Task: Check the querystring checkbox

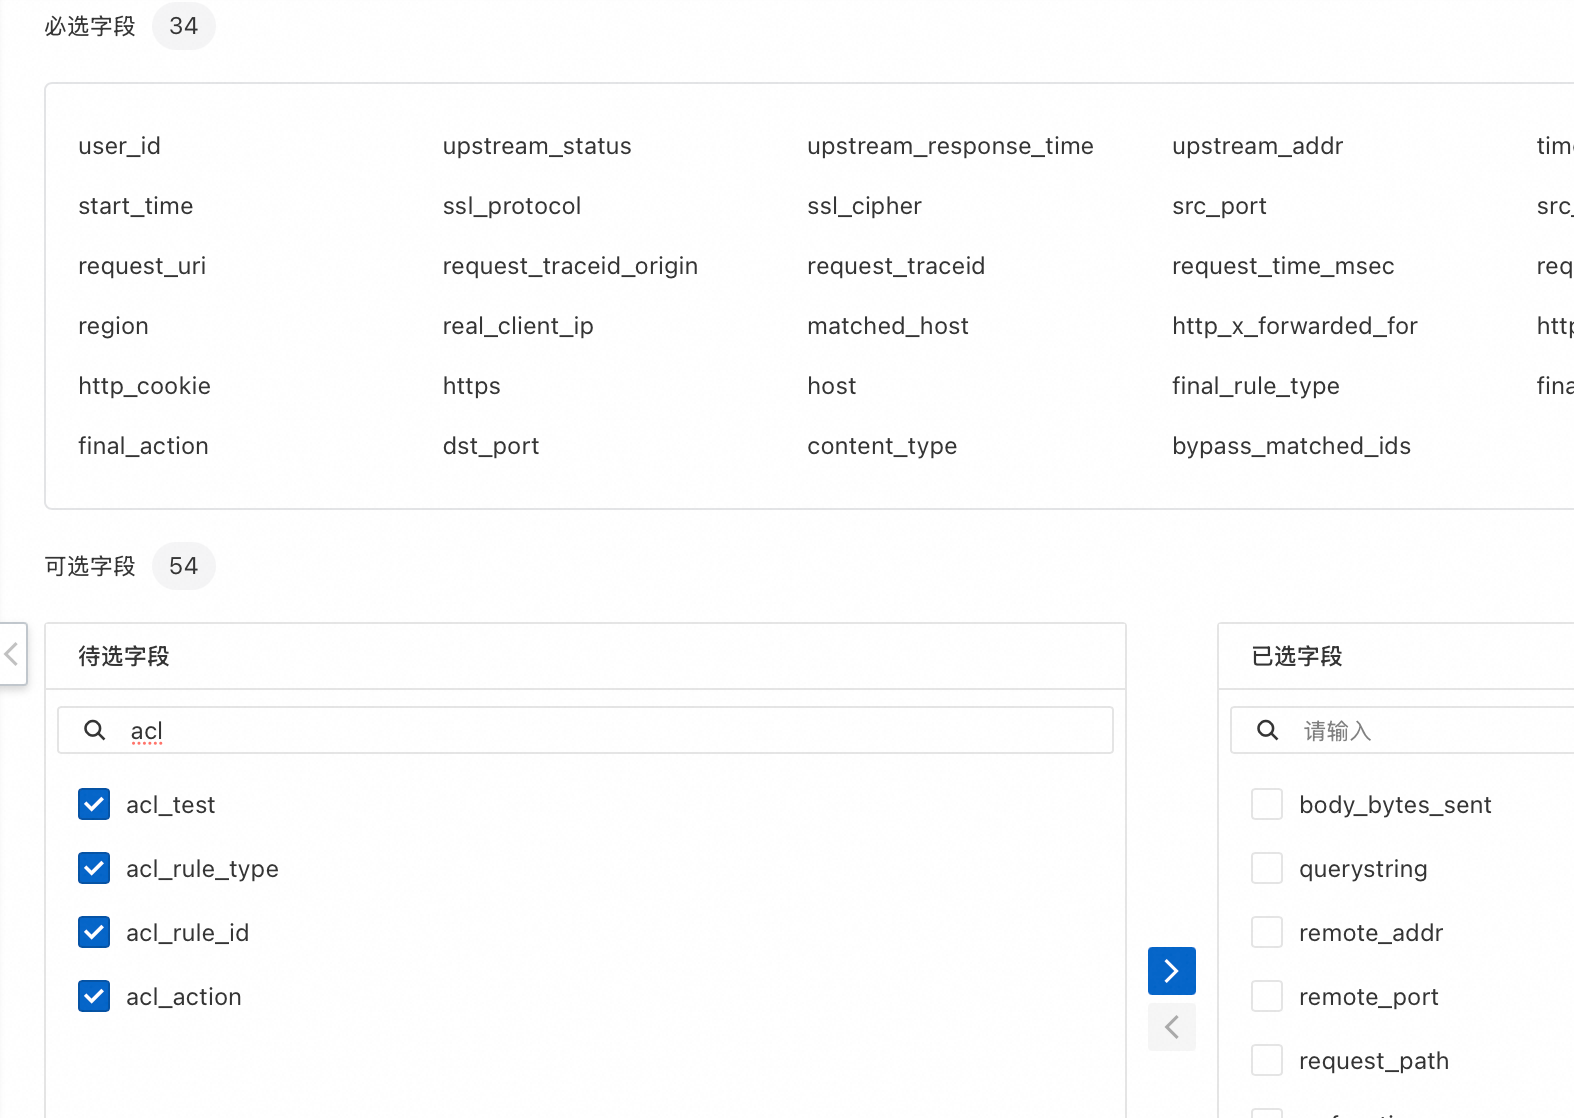Action: tap(1267, 868)
